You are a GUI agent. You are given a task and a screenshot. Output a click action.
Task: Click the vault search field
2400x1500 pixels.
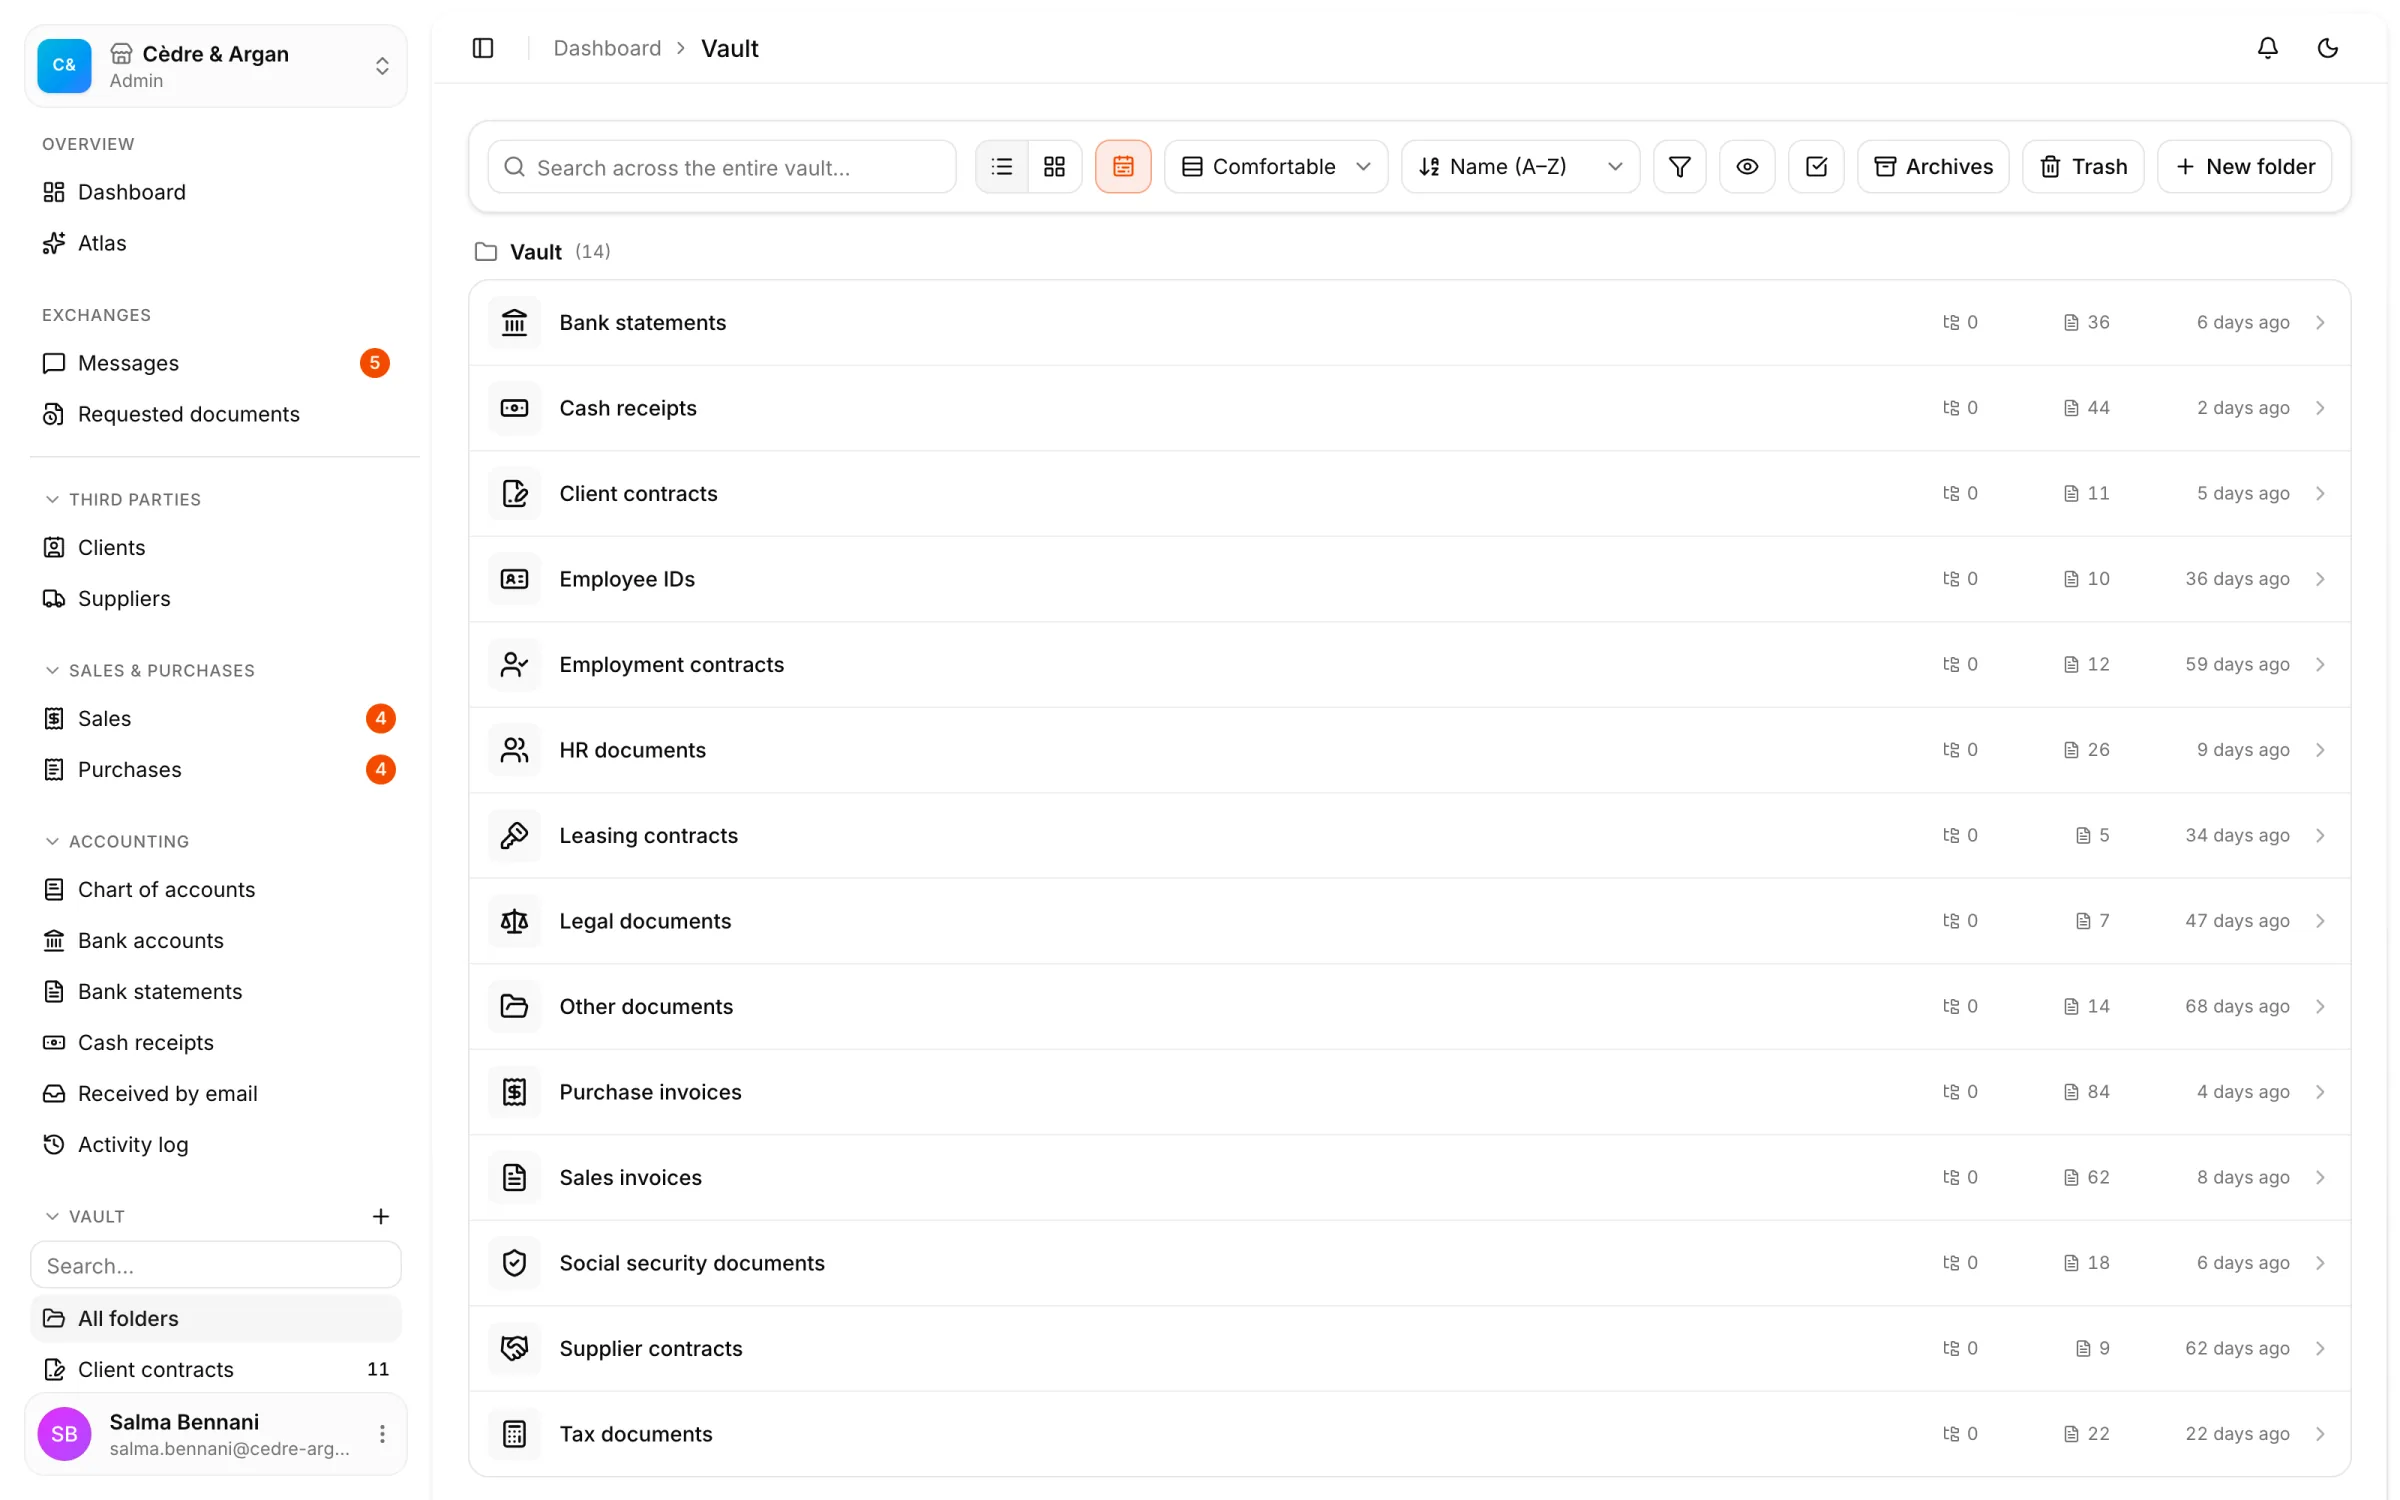721,166
